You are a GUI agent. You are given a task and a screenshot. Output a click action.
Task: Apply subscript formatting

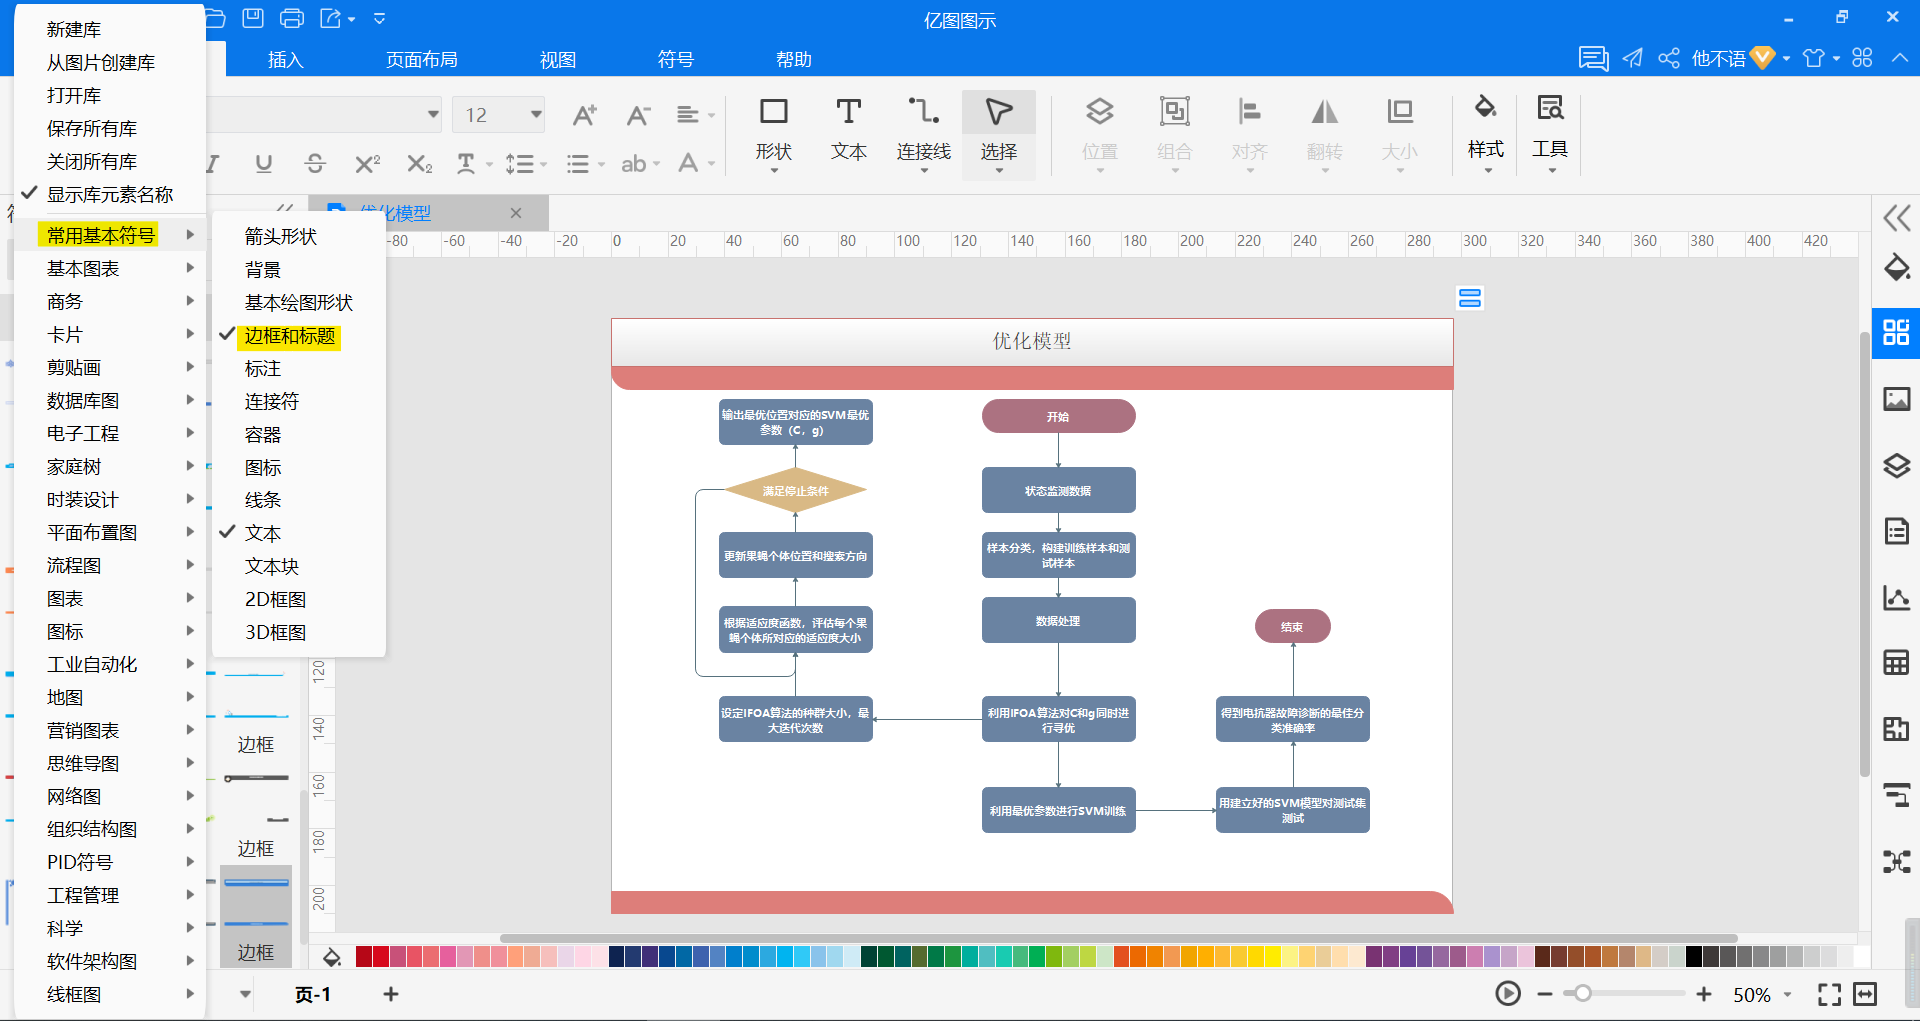420,163
